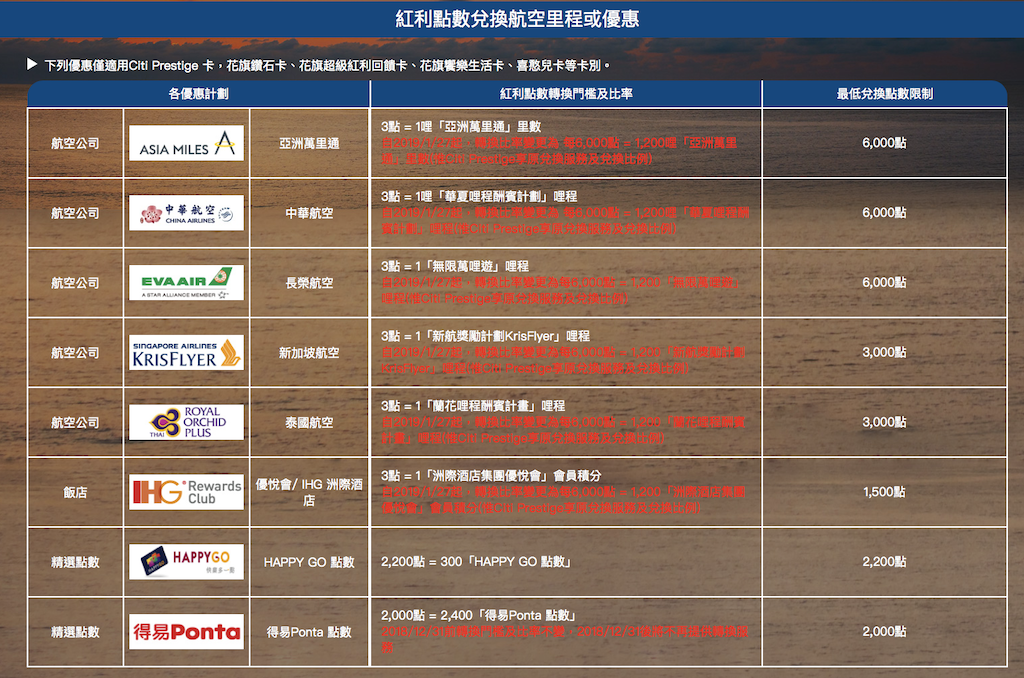The width and height of the screenshot is (1024, 678).
Task: Click 精選點數 in the HAPPY GO row
Action: point(75,562)
